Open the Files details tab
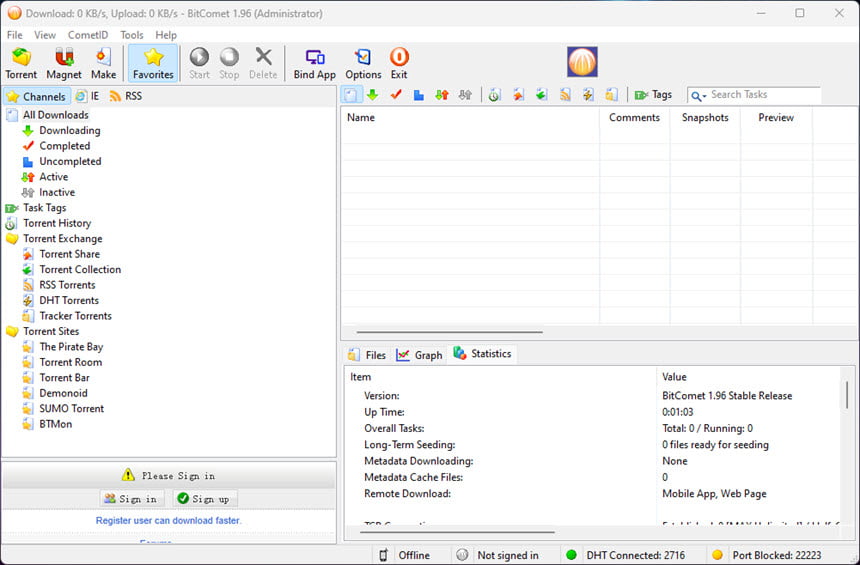Screen dimensions: 860x565 [367, 355]
